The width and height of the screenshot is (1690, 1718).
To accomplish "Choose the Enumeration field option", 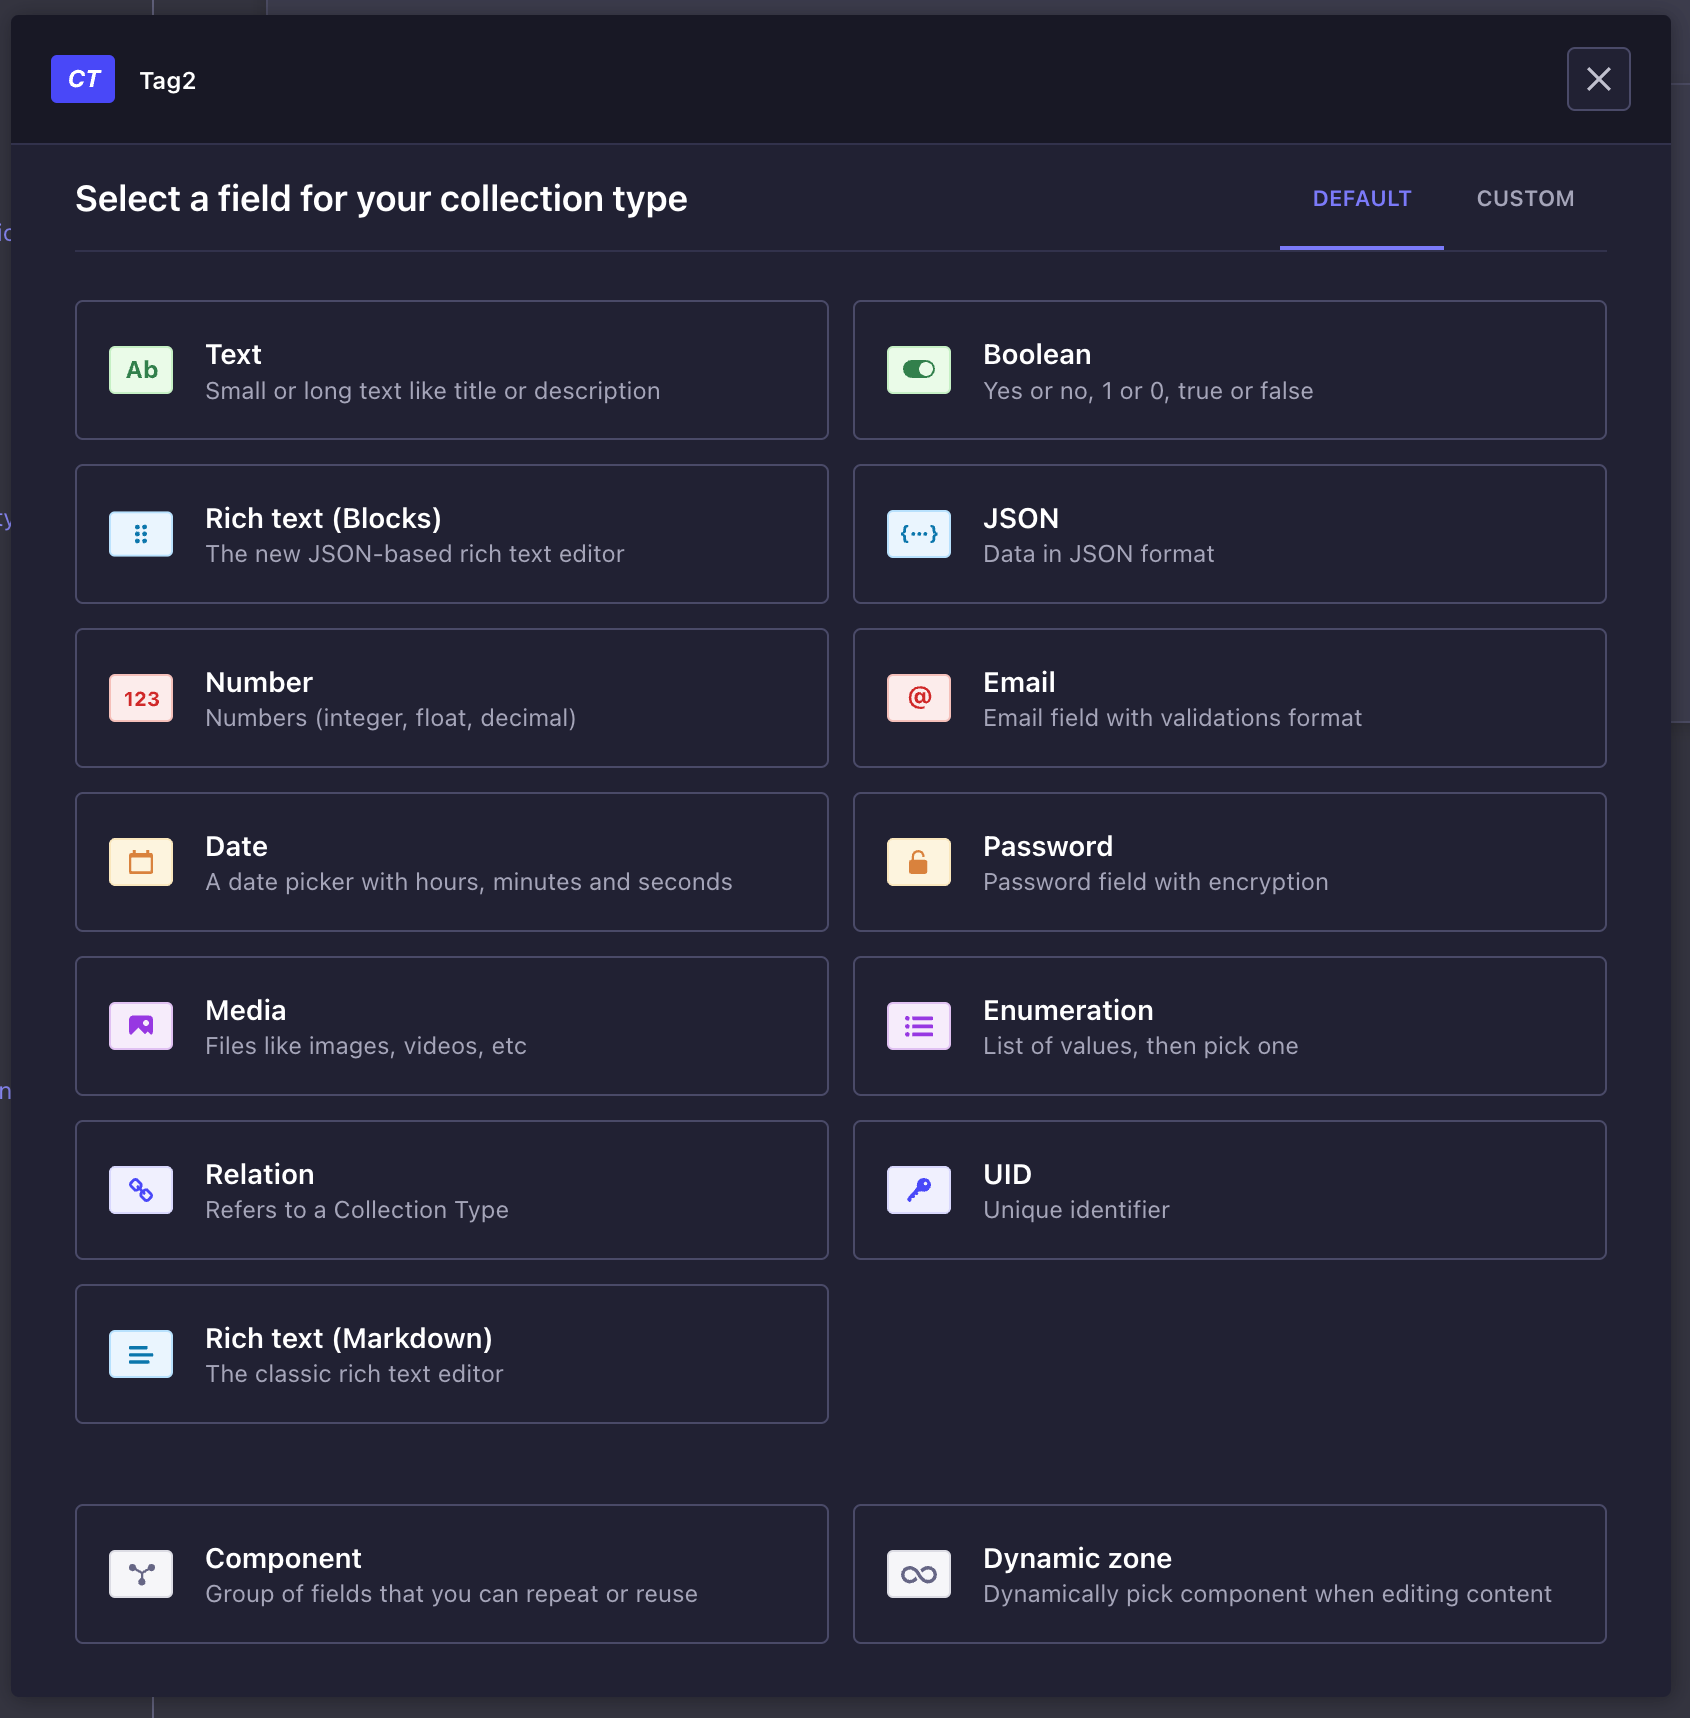I will point(1230,1026).
